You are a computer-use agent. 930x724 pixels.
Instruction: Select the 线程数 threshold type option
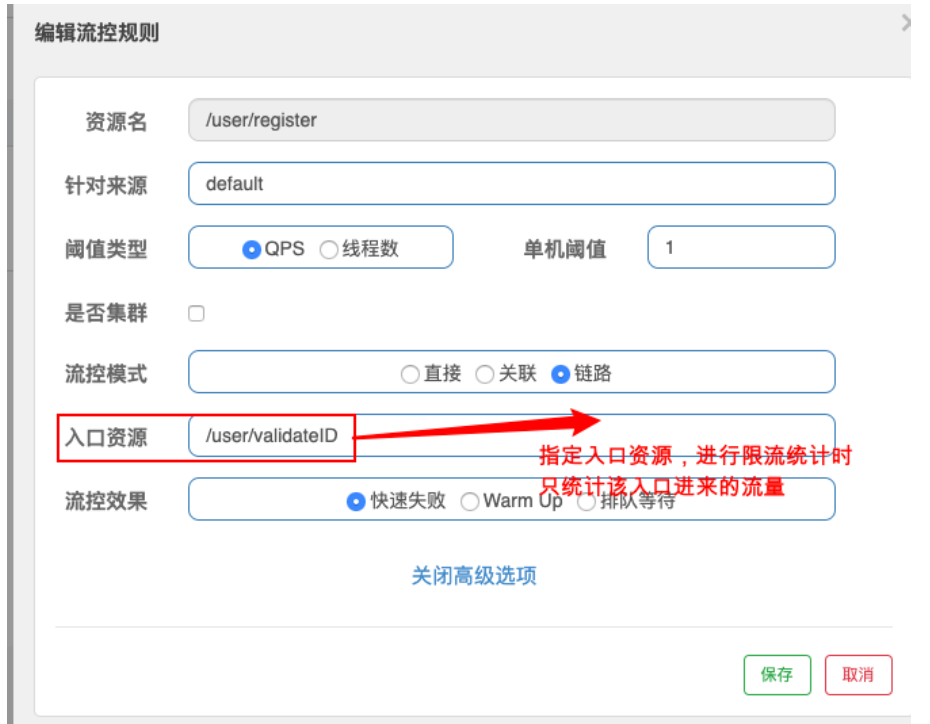[330, 248]
